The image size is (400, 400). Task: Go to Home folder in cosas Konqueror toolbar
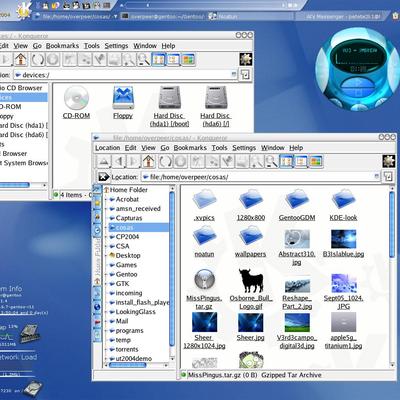[x=149, y=162]
